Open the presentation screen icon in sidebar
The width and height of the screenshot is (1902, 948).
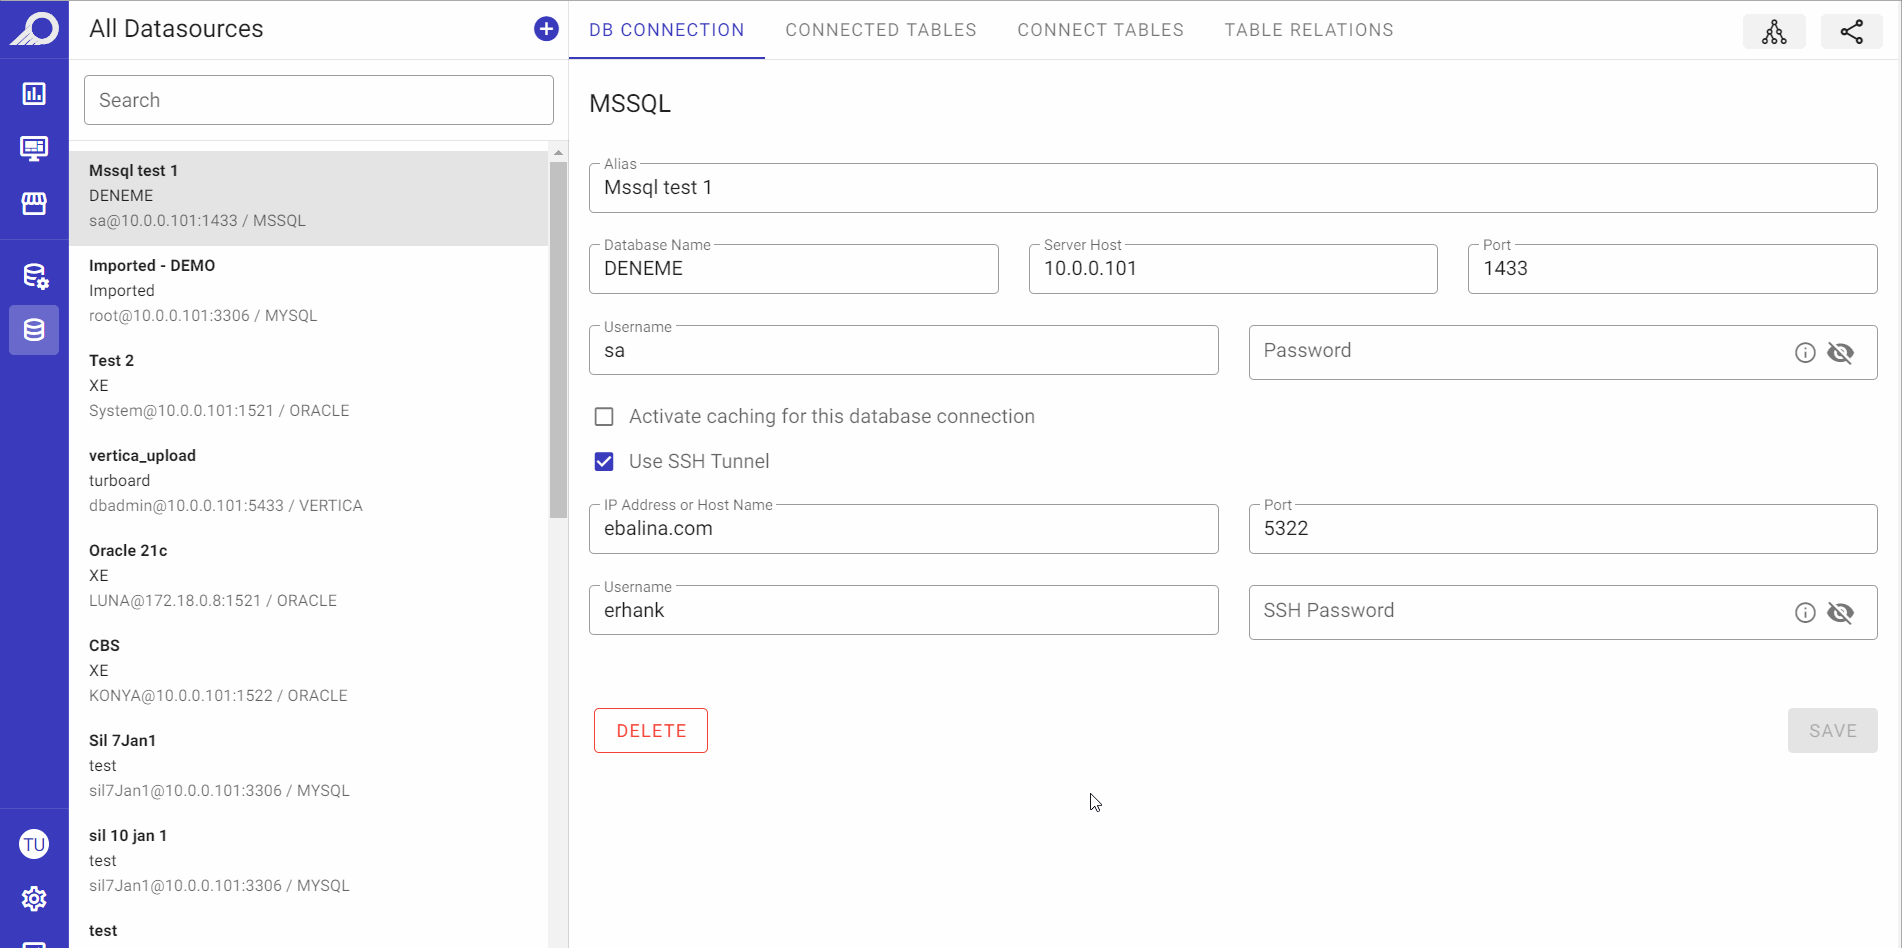pos(34,149)
